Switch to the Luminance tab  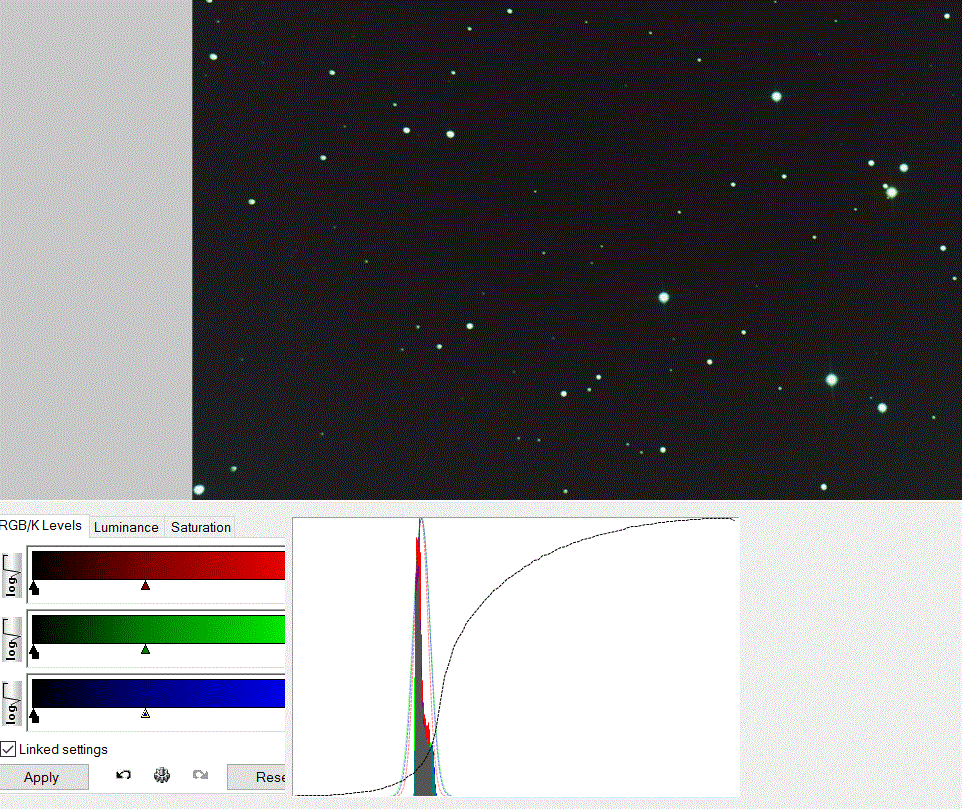pyautogui.click(x=126, y=527)
